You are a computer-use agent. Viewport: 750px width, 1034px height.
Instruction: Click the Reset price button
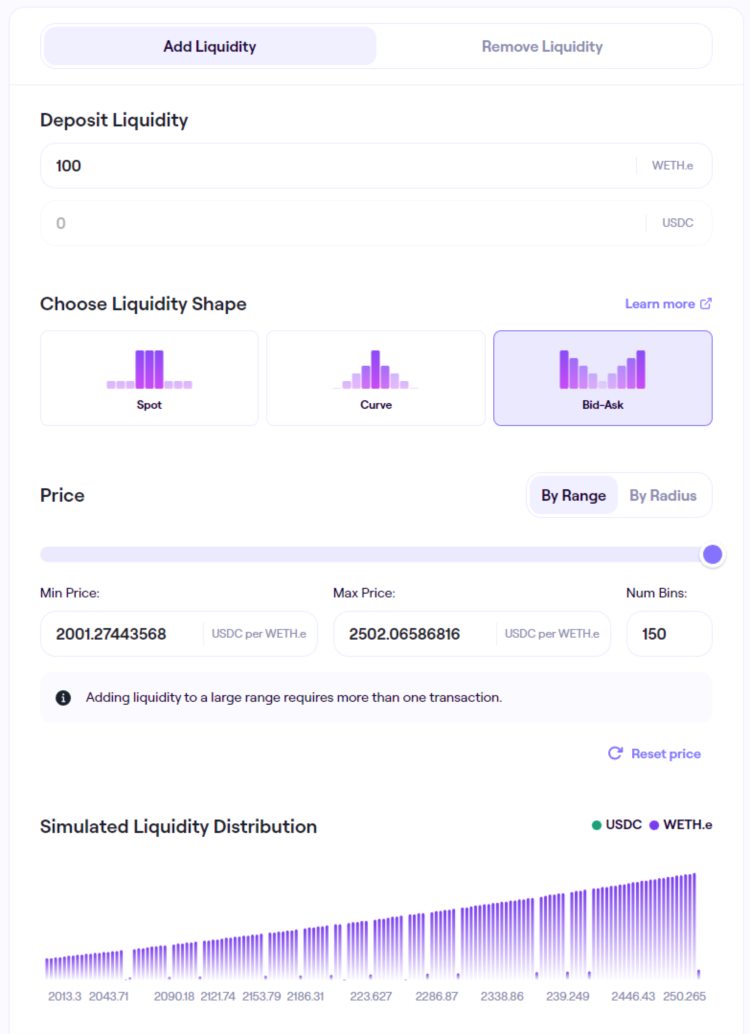(x=653, y=753)
